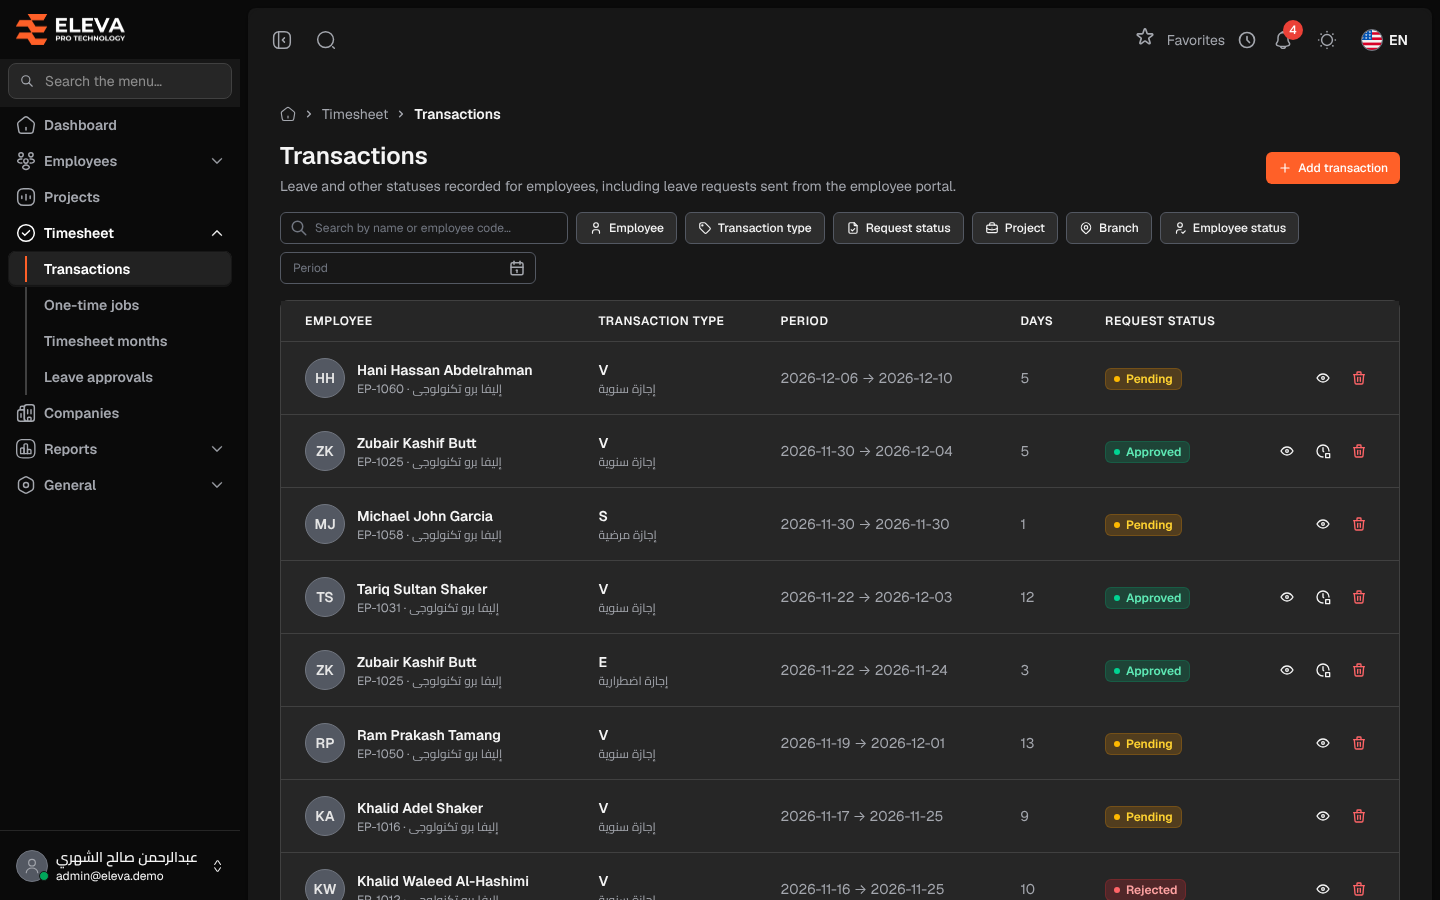Open the EN language selector
The image size is (1440, 900).
click(1384, 40)
